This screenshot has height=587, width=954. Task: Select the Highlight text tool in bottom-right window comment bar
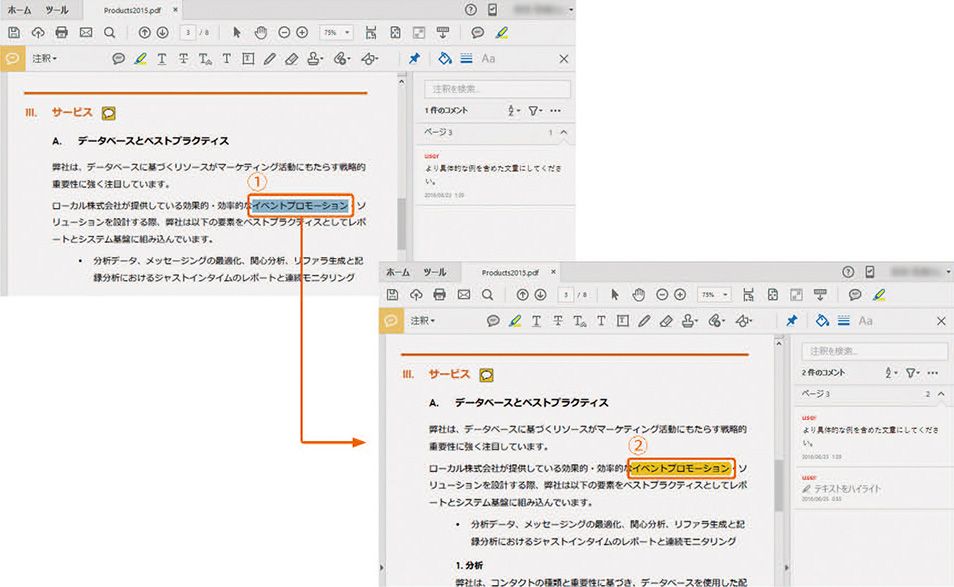[515, 321]
